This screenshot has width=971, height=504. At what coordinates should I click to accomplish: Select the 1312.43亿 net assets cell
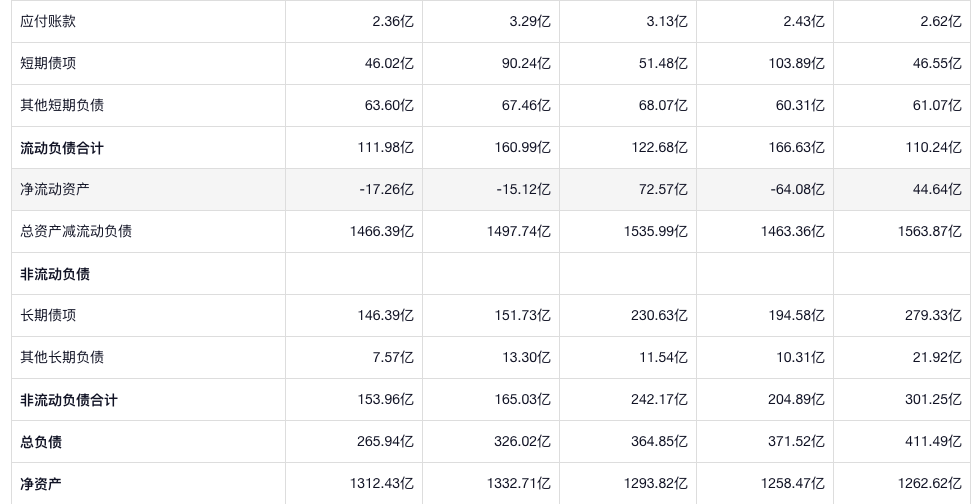point(381,483)
